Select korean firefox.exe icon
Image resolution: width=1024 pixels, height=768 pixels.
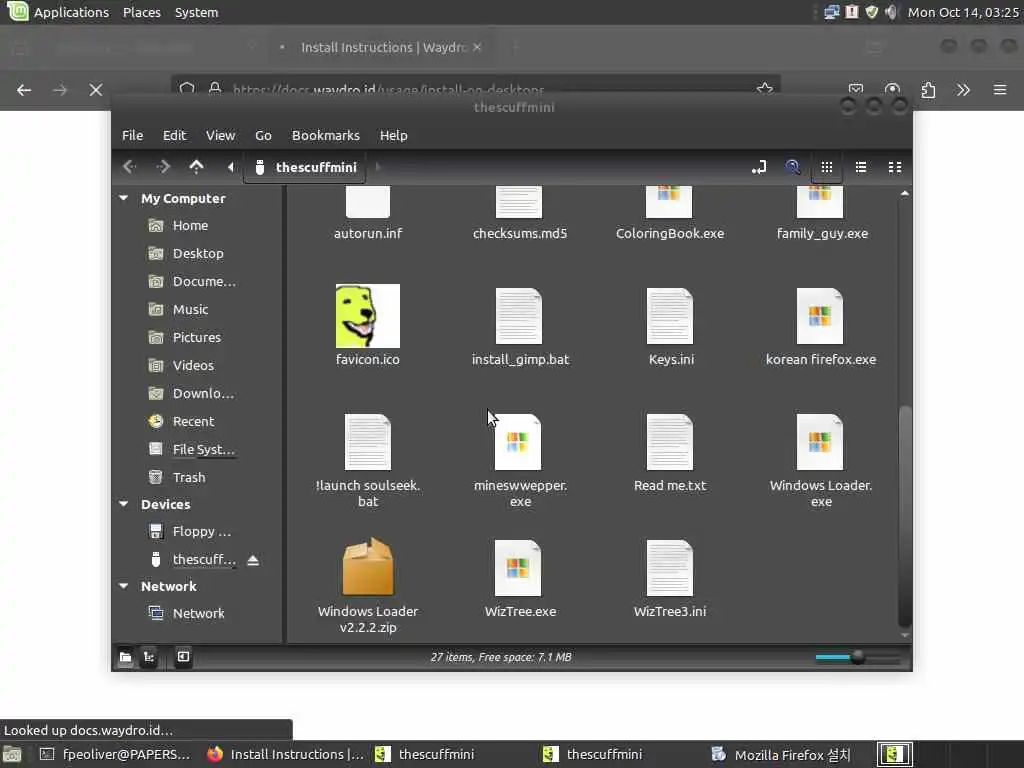point(820,316)
